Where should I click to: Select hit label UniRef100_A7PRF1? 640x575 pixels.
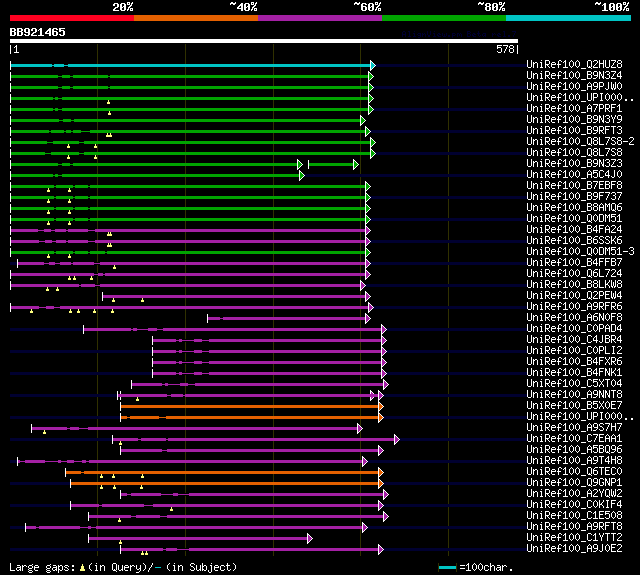(x=574, y=109)
